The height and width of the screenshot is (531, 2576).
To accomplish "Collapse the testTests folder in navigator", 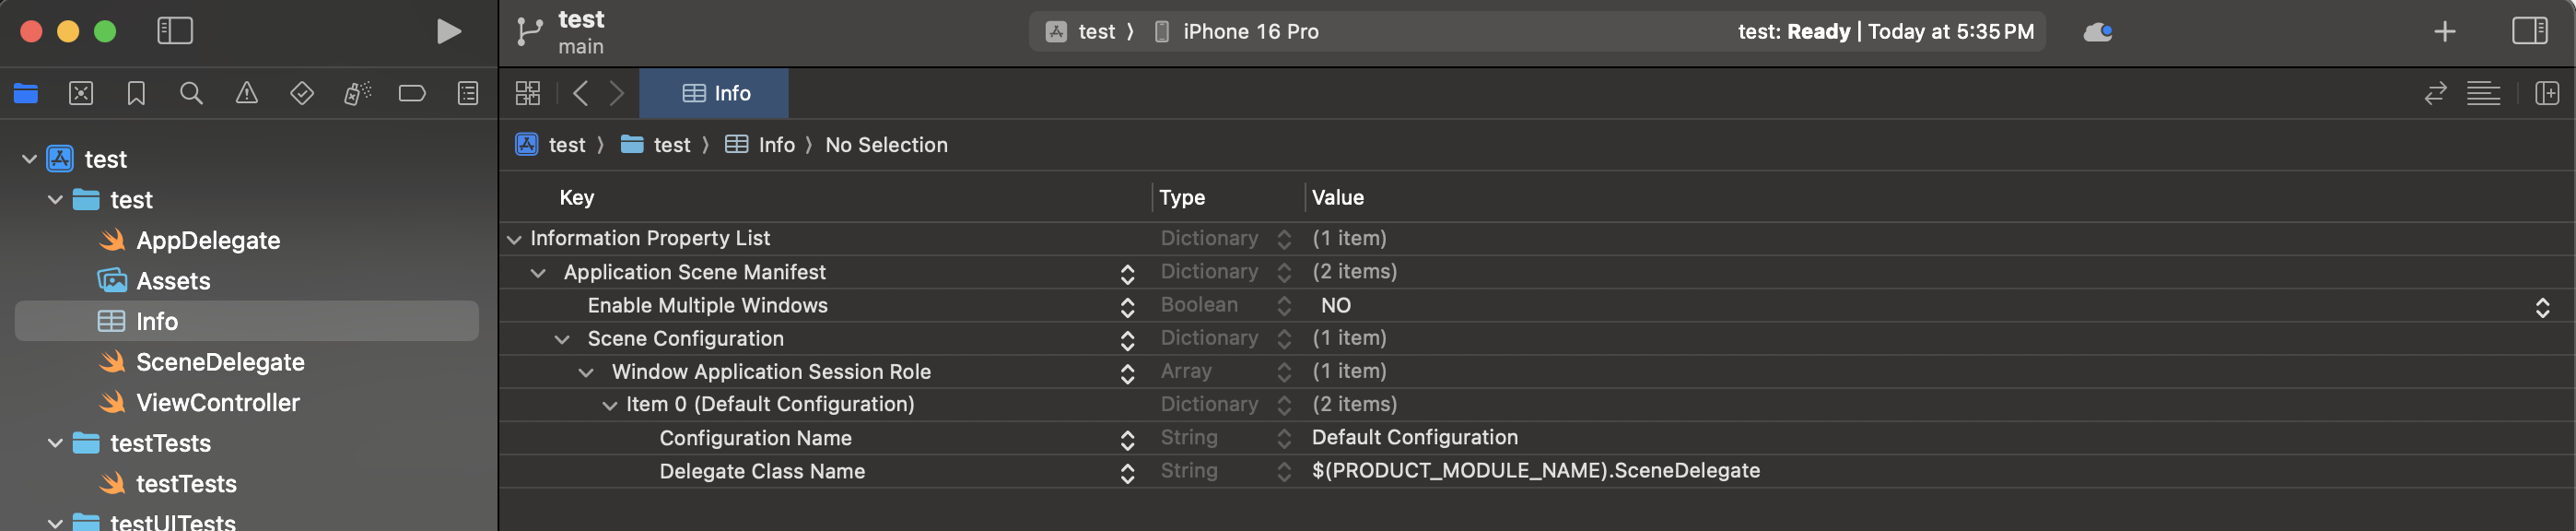I will point(55,443).
